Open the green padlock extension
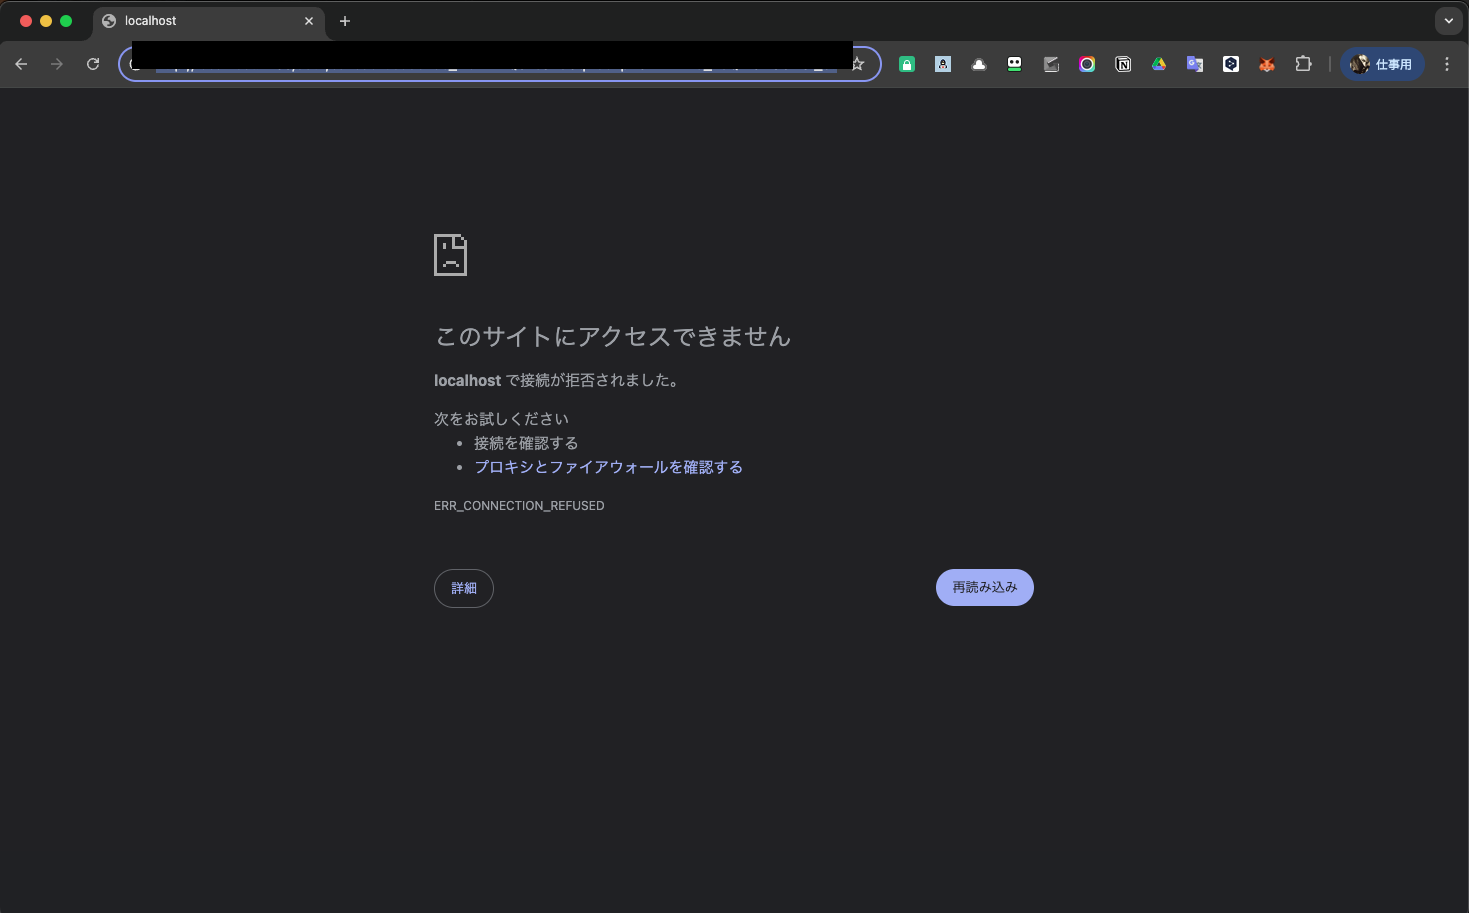 click(x=907, y=64)
